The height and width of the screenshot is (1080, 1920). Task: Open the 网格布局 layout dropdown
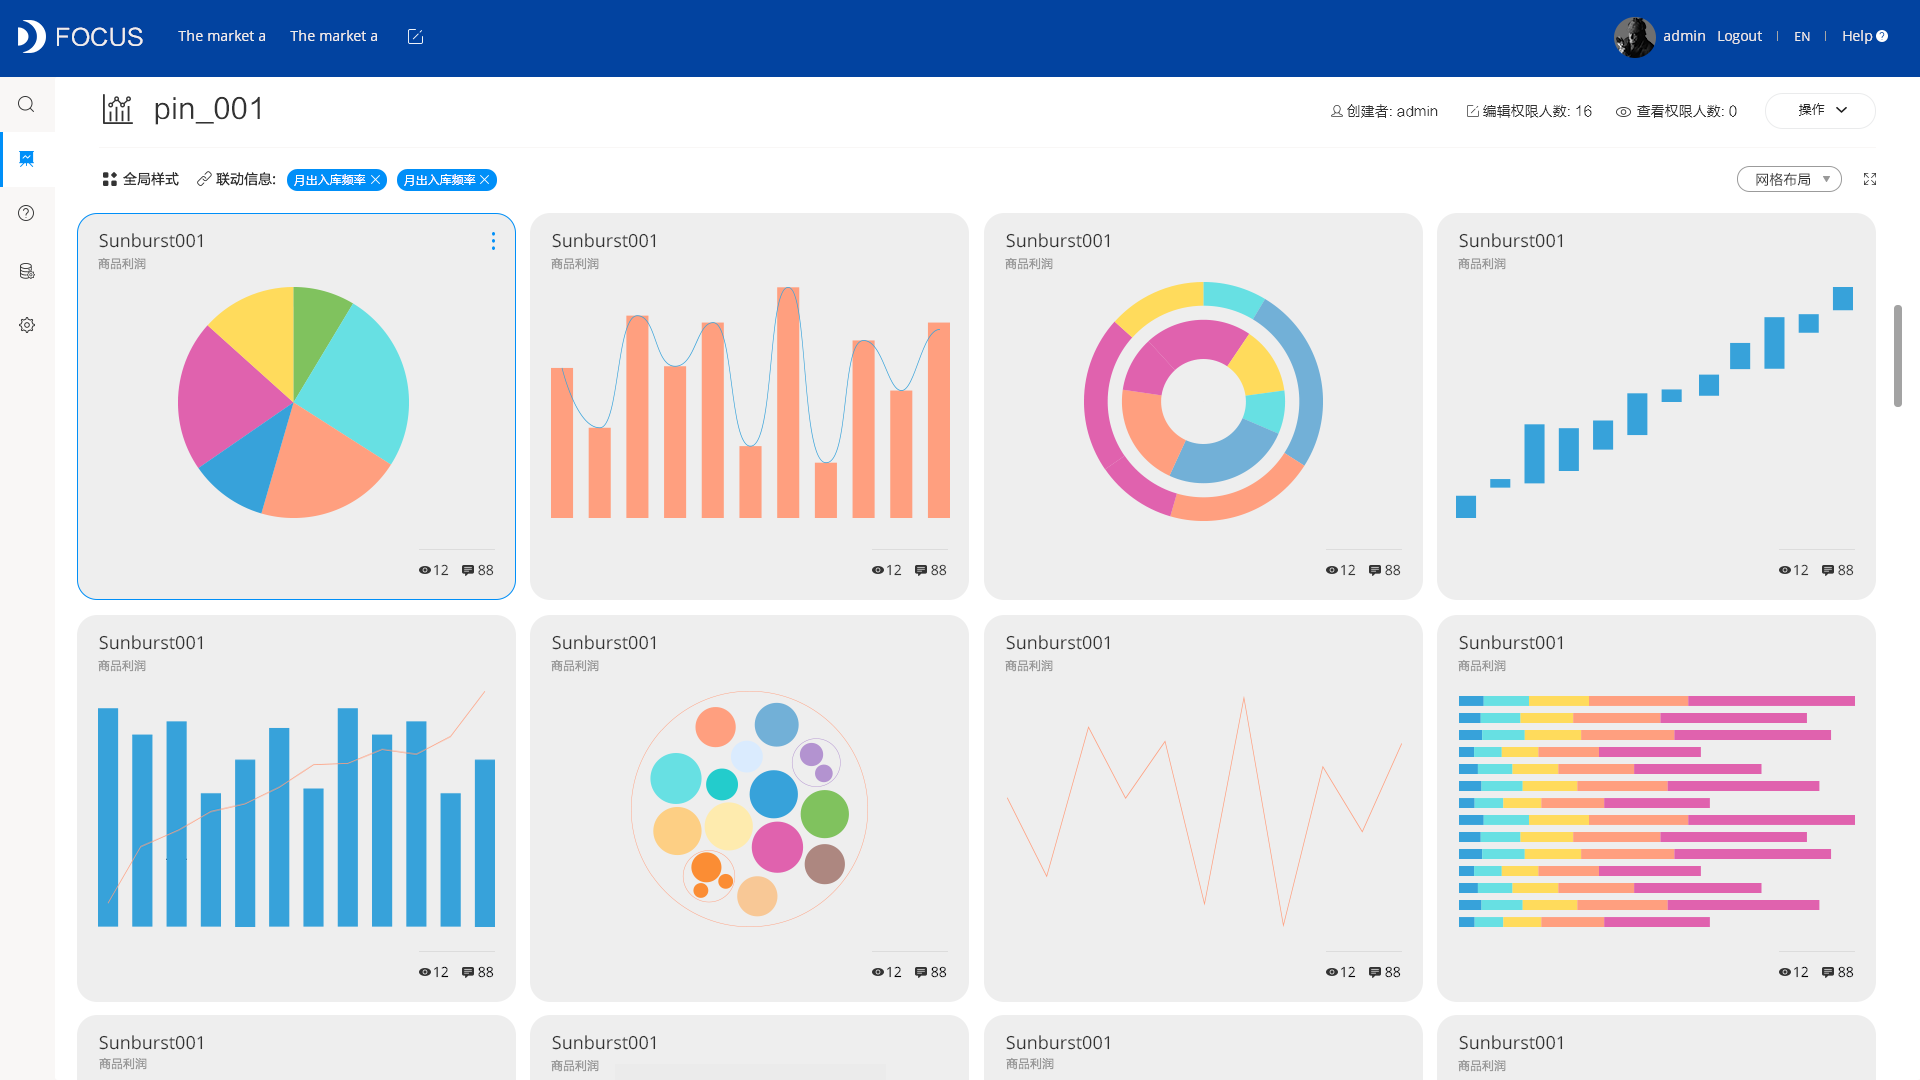1789,179
